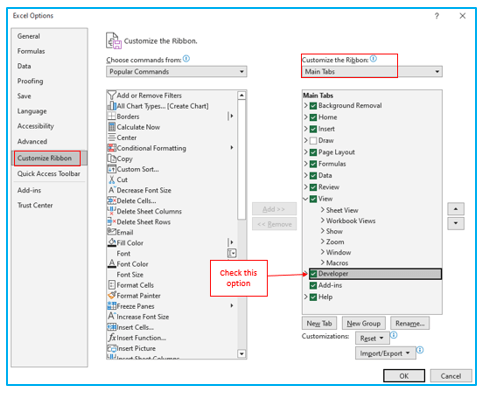
Task: Select the Insert Function fx icon
Action: pos(112,337)
